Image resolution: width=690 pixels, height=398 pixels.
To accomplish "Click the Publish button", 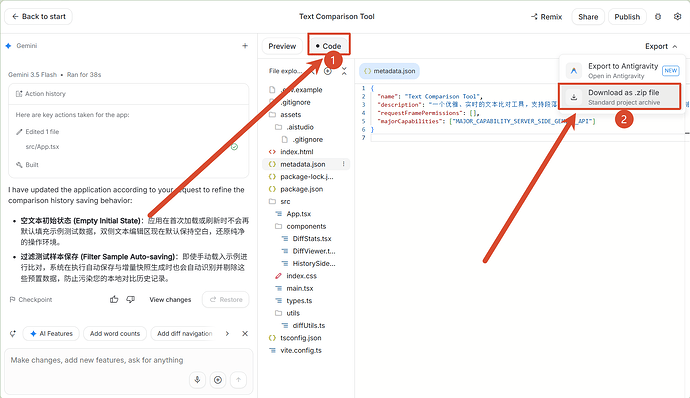I will click(627, 17).
